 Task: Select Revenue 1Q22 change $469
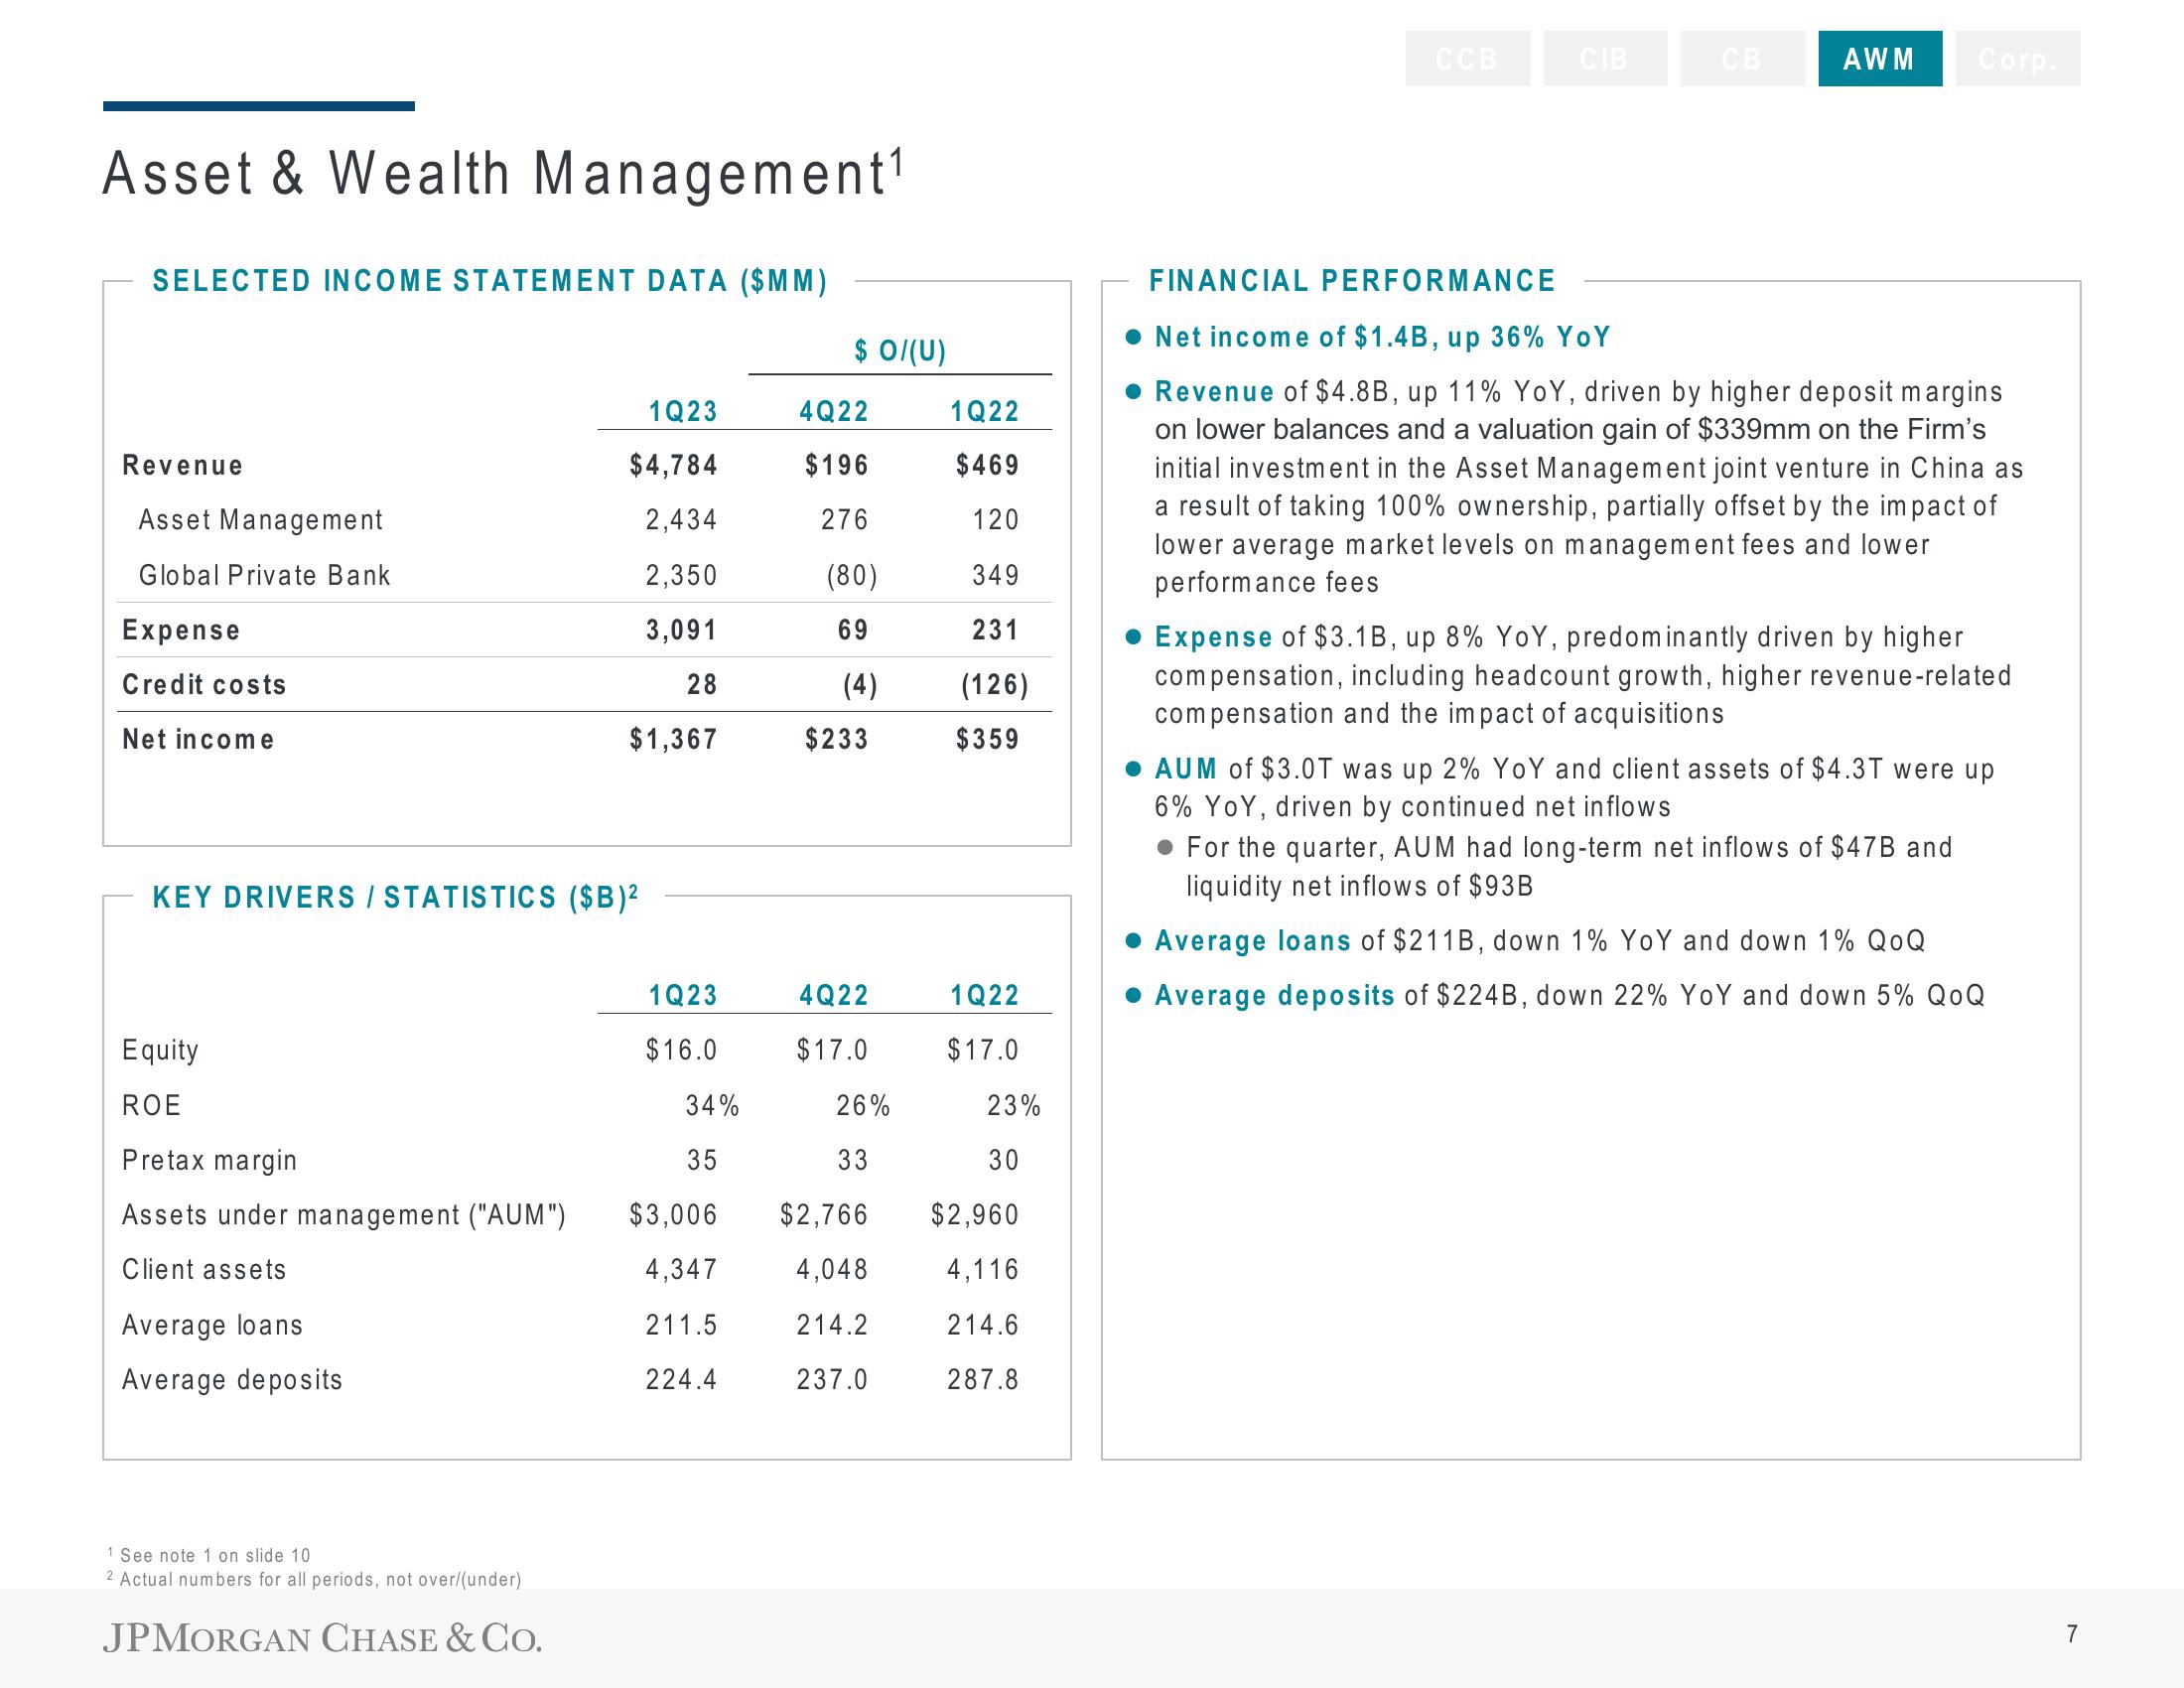coord(988,465)
